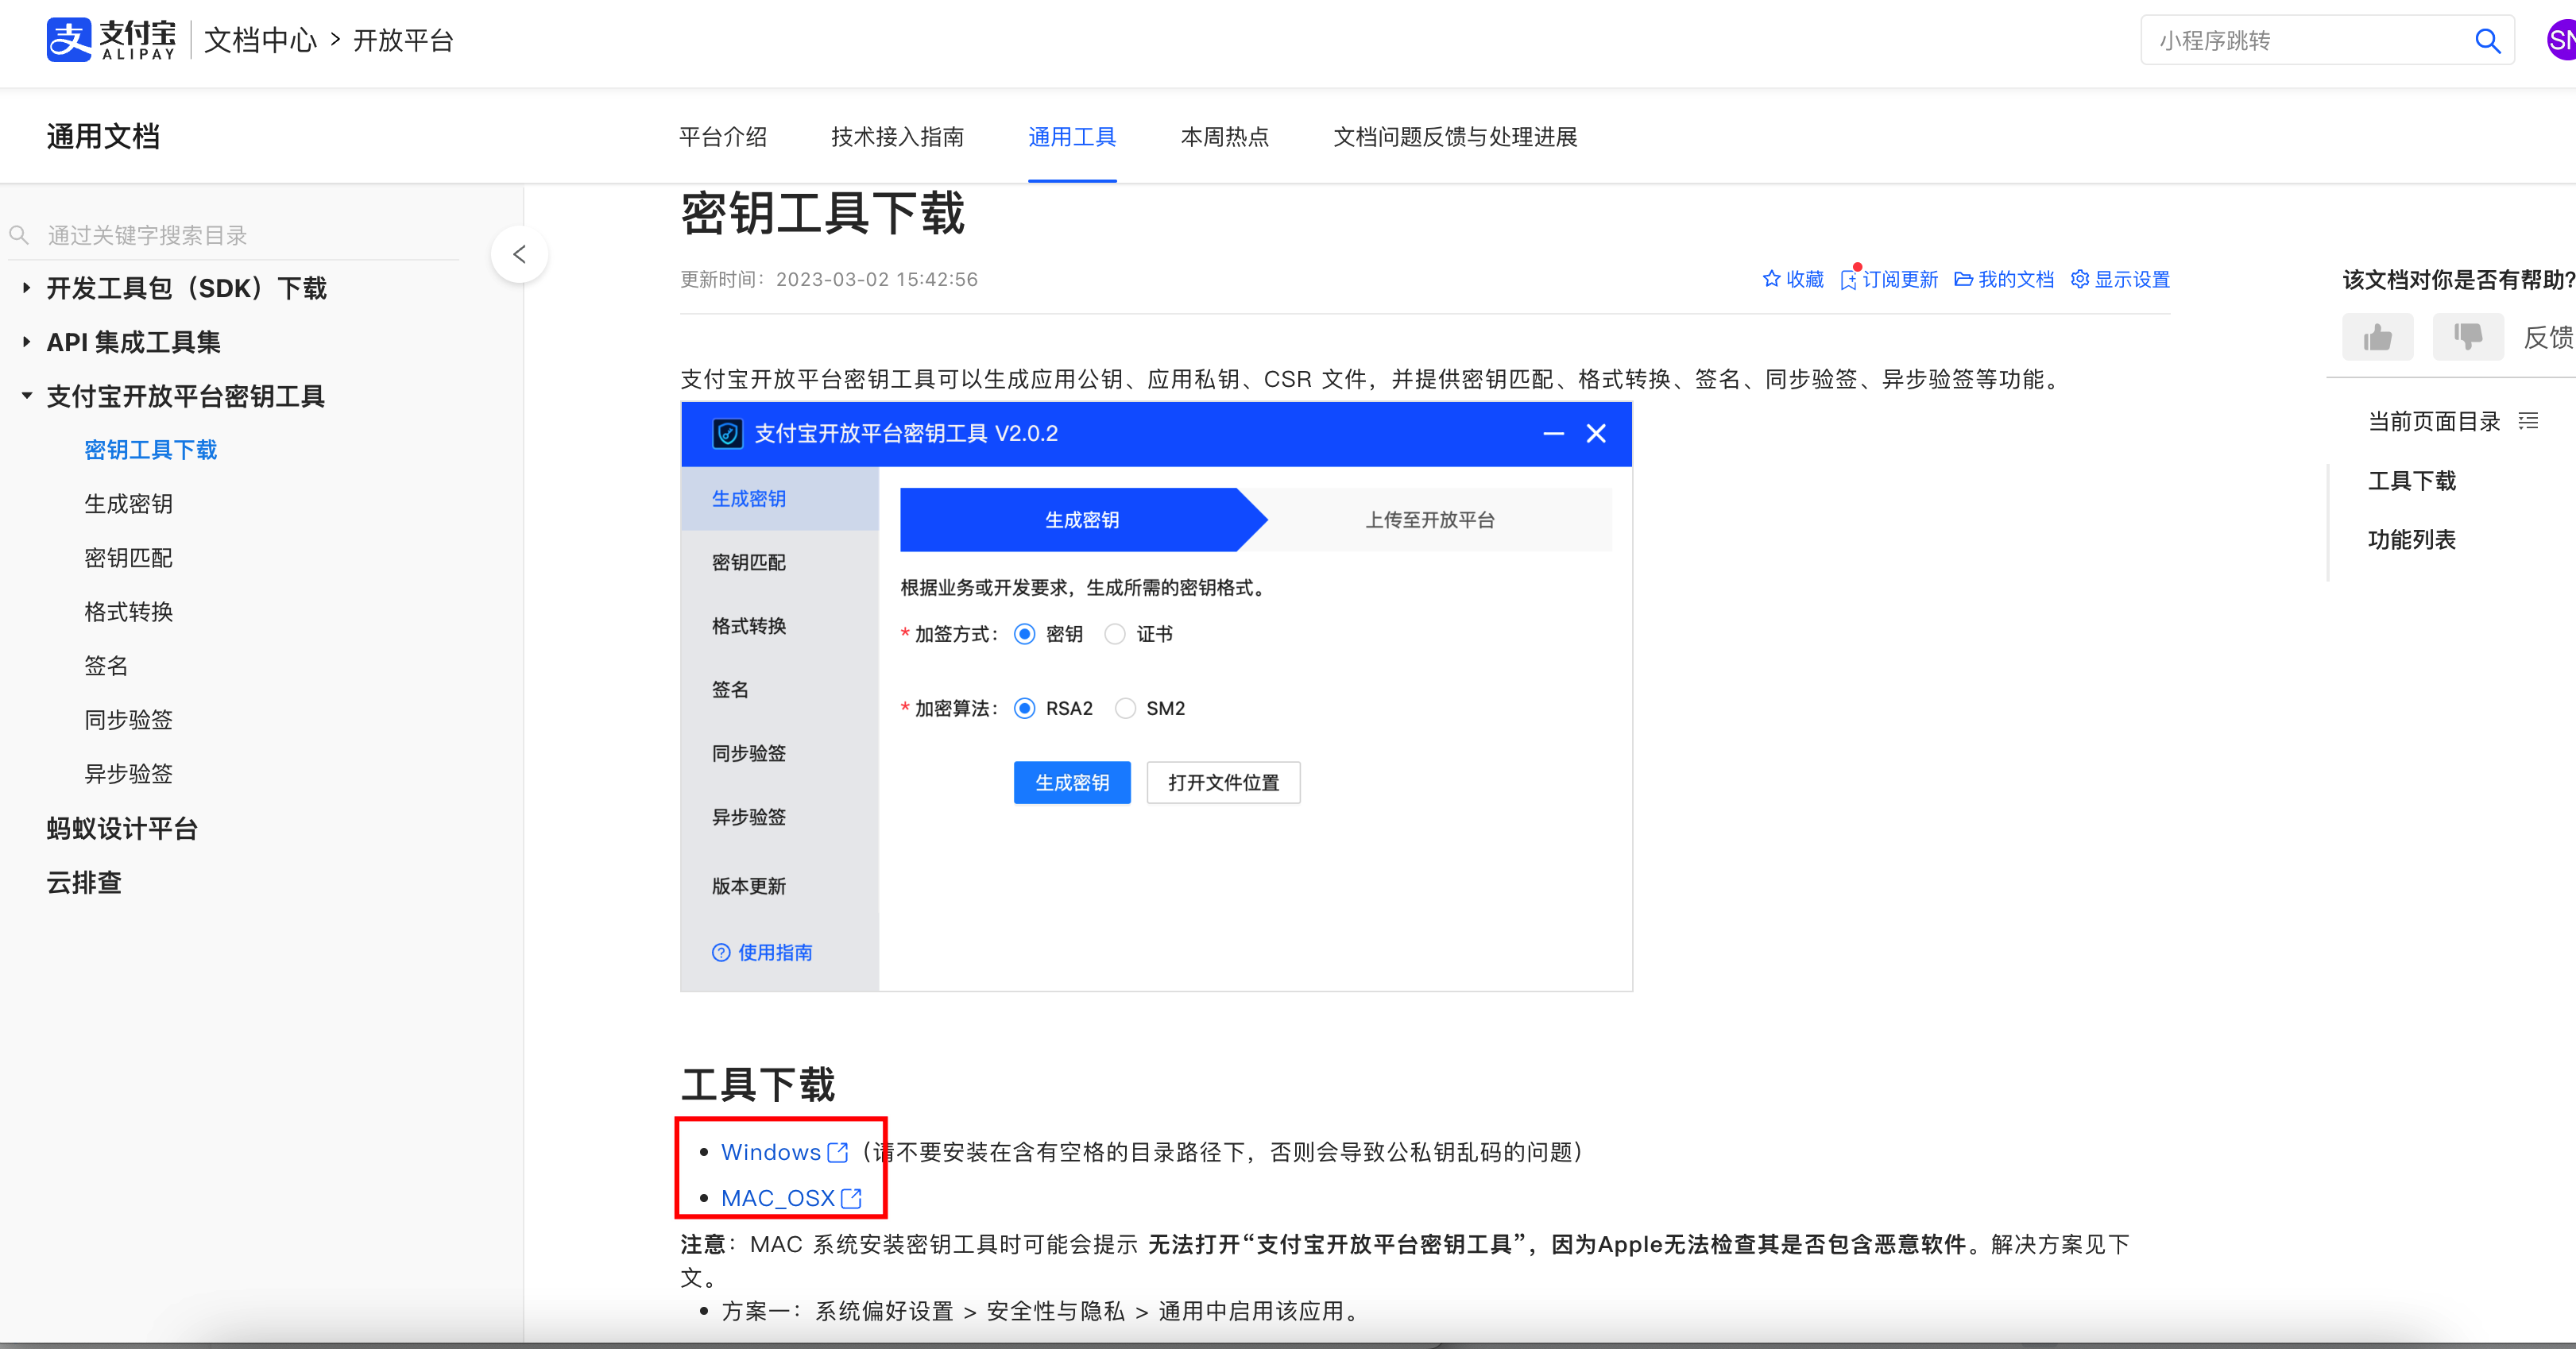
Task: Click the thumbs down feedback icon
Action: click(2467, 337)
